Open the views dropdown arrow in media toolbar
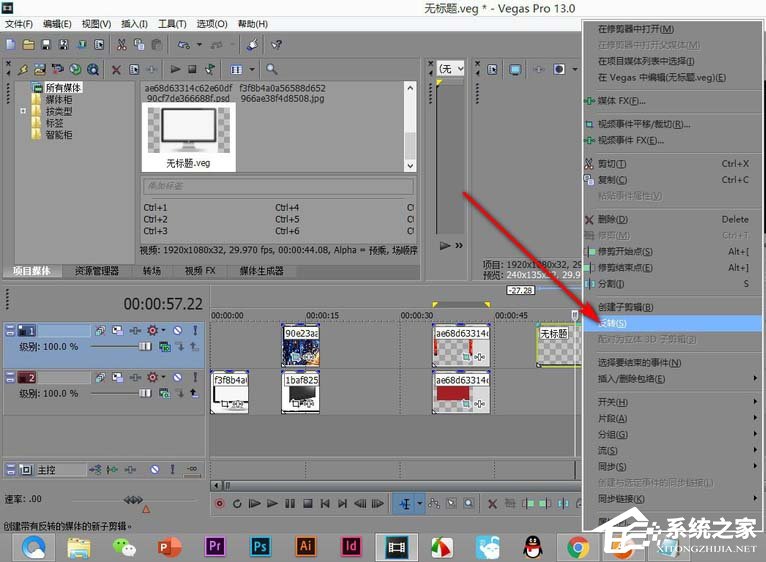Image resolution: width=766 pixels, height=562 pixels. click(x=251, y=69)
